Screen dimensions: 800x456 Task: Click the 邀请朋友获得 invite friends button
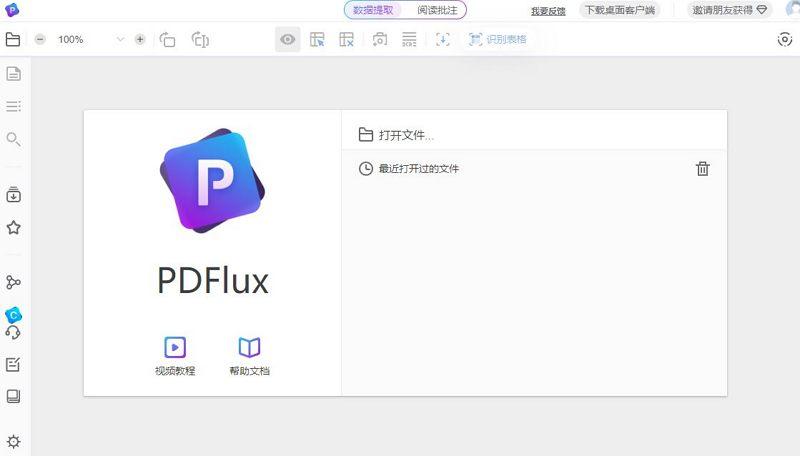(x=730, y=10)
